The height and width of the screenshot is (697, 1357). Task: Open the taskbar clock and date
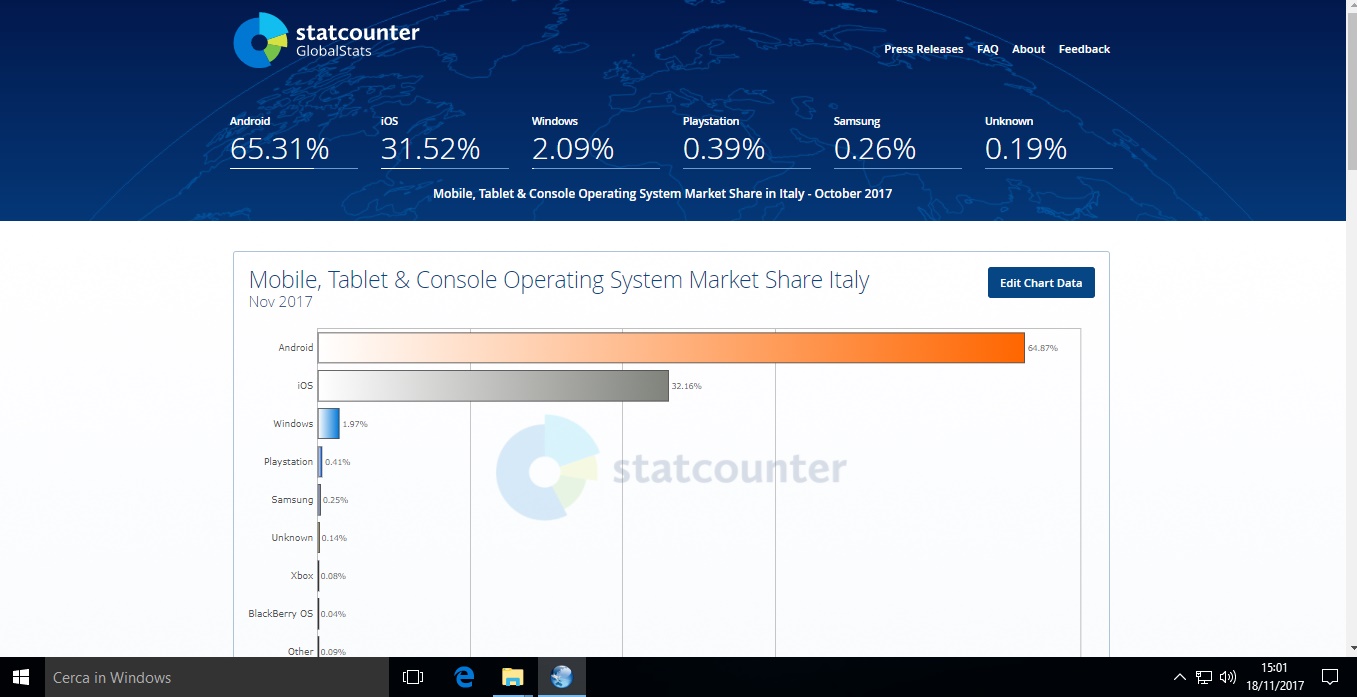pos(1274,677)
